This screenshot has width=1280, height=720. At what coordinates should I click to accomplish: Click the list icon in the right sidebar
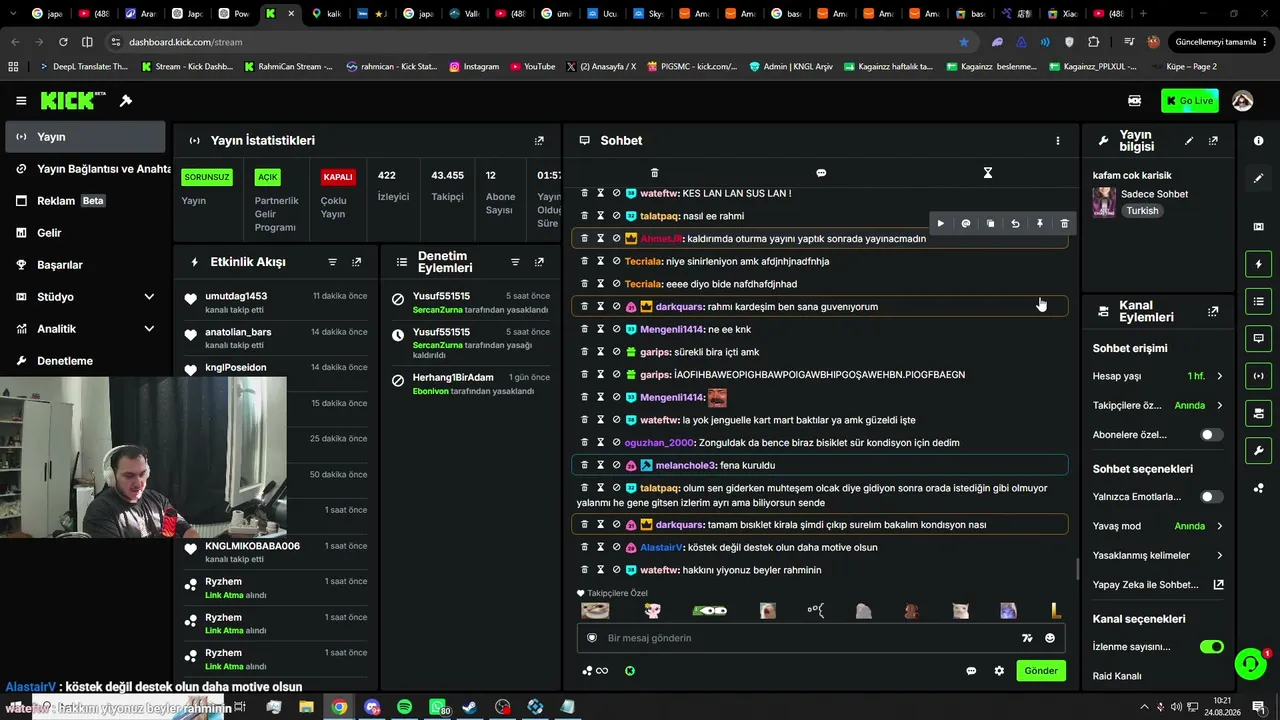pos(1258,301)
